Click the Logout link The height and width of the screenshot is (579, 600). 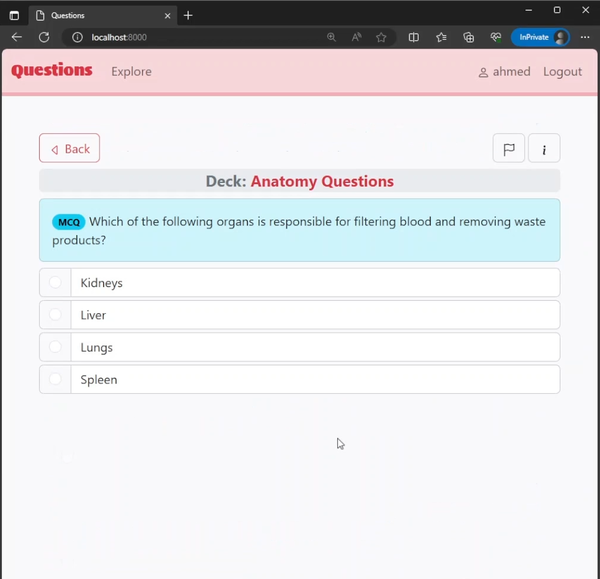562,72
